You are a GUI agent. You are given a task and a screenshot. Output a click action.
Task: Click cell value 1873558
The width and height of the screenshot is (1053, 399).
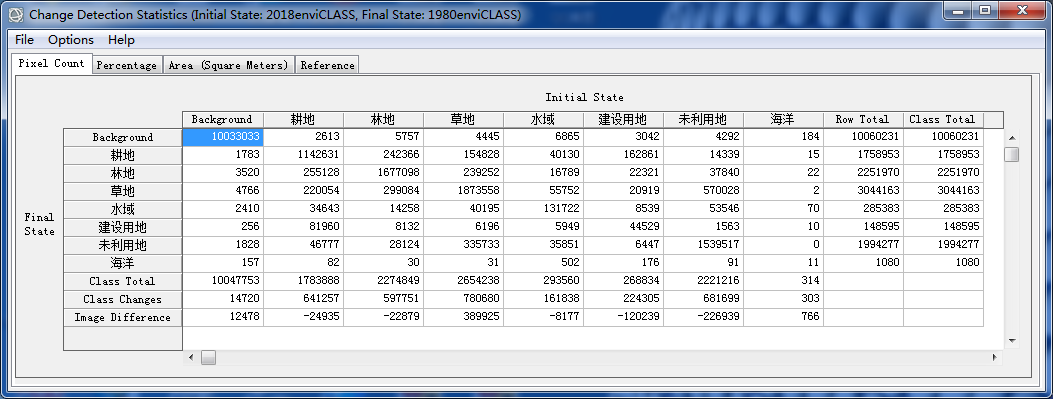(x=463, y=191)
